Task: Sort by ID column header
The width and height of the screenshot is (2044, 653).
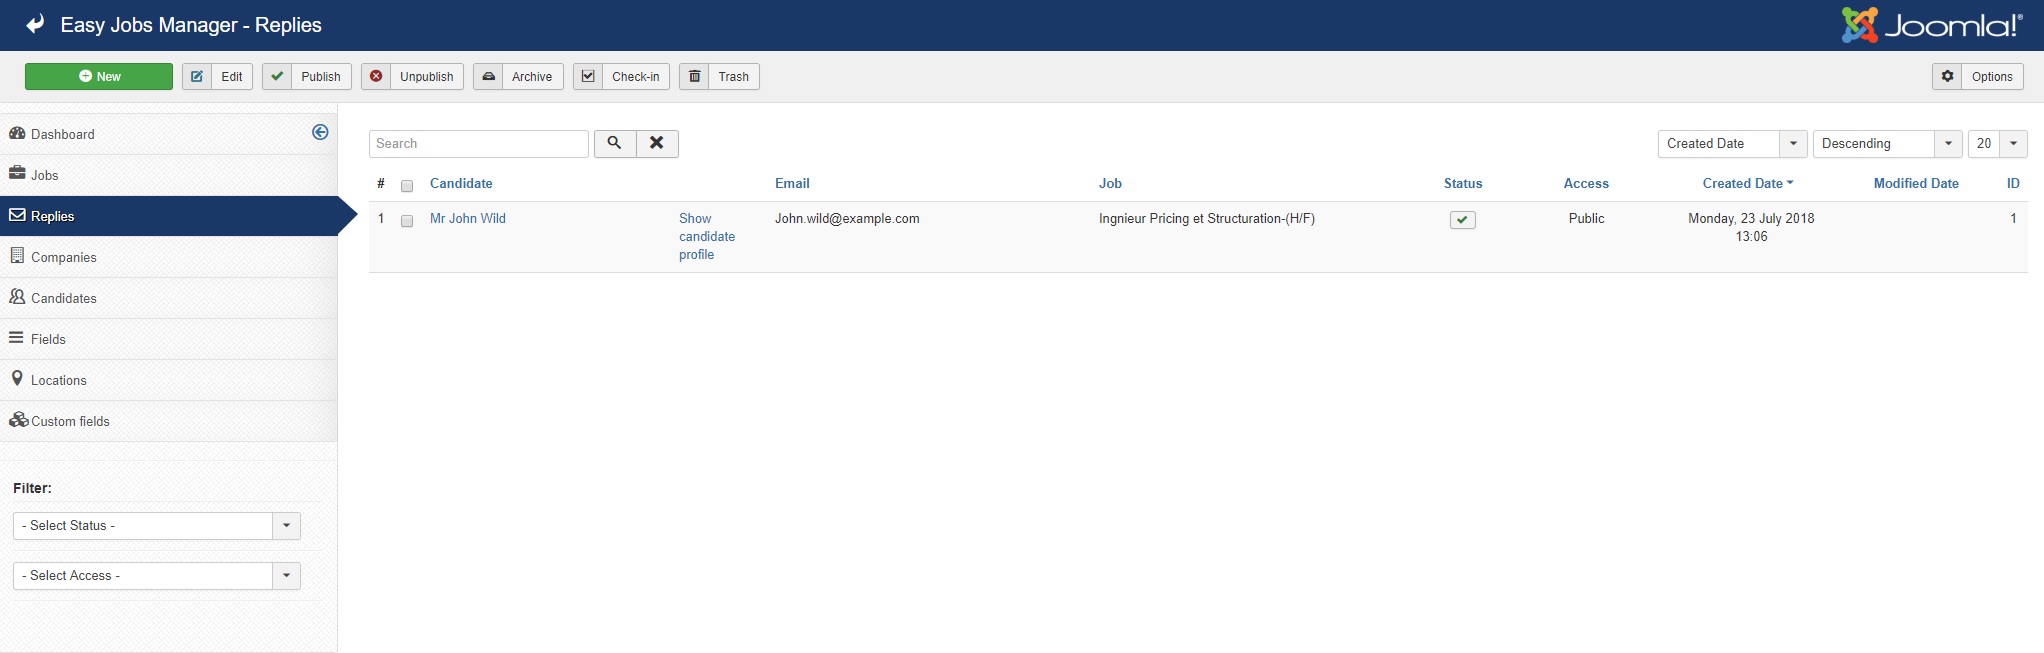Action: 2013,183
